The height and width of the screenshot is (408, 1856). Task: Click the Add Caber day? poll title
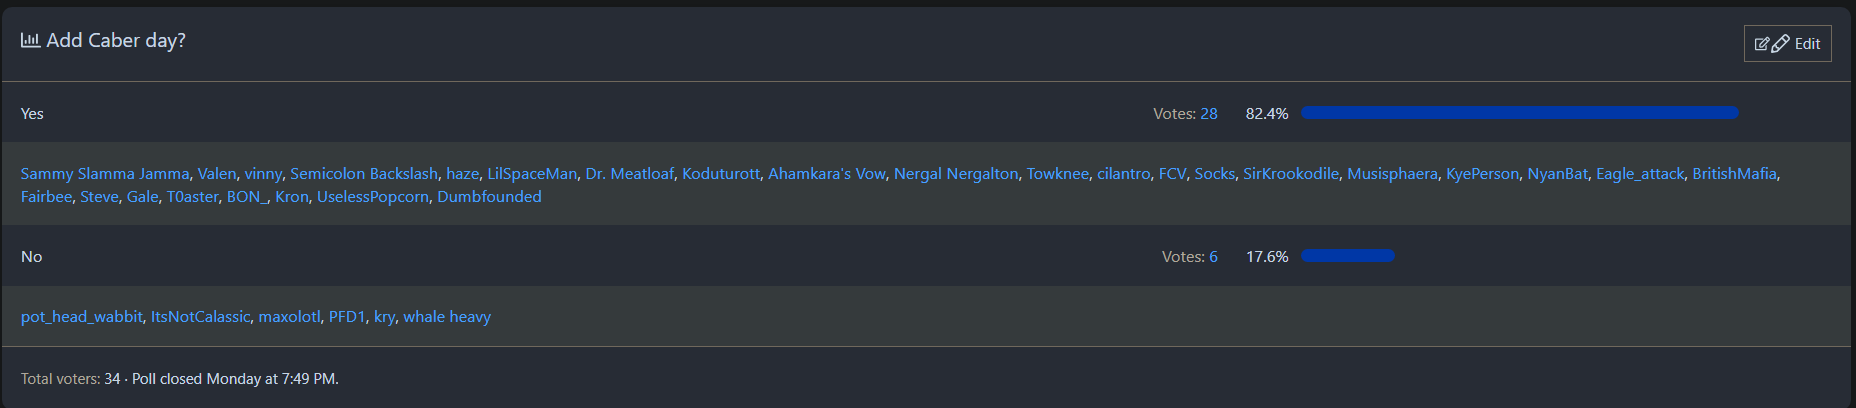pos(116,41)
